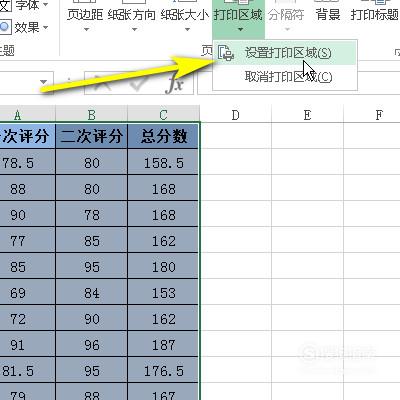Click the fx insert function icon
400x400 pixels.
175,84
